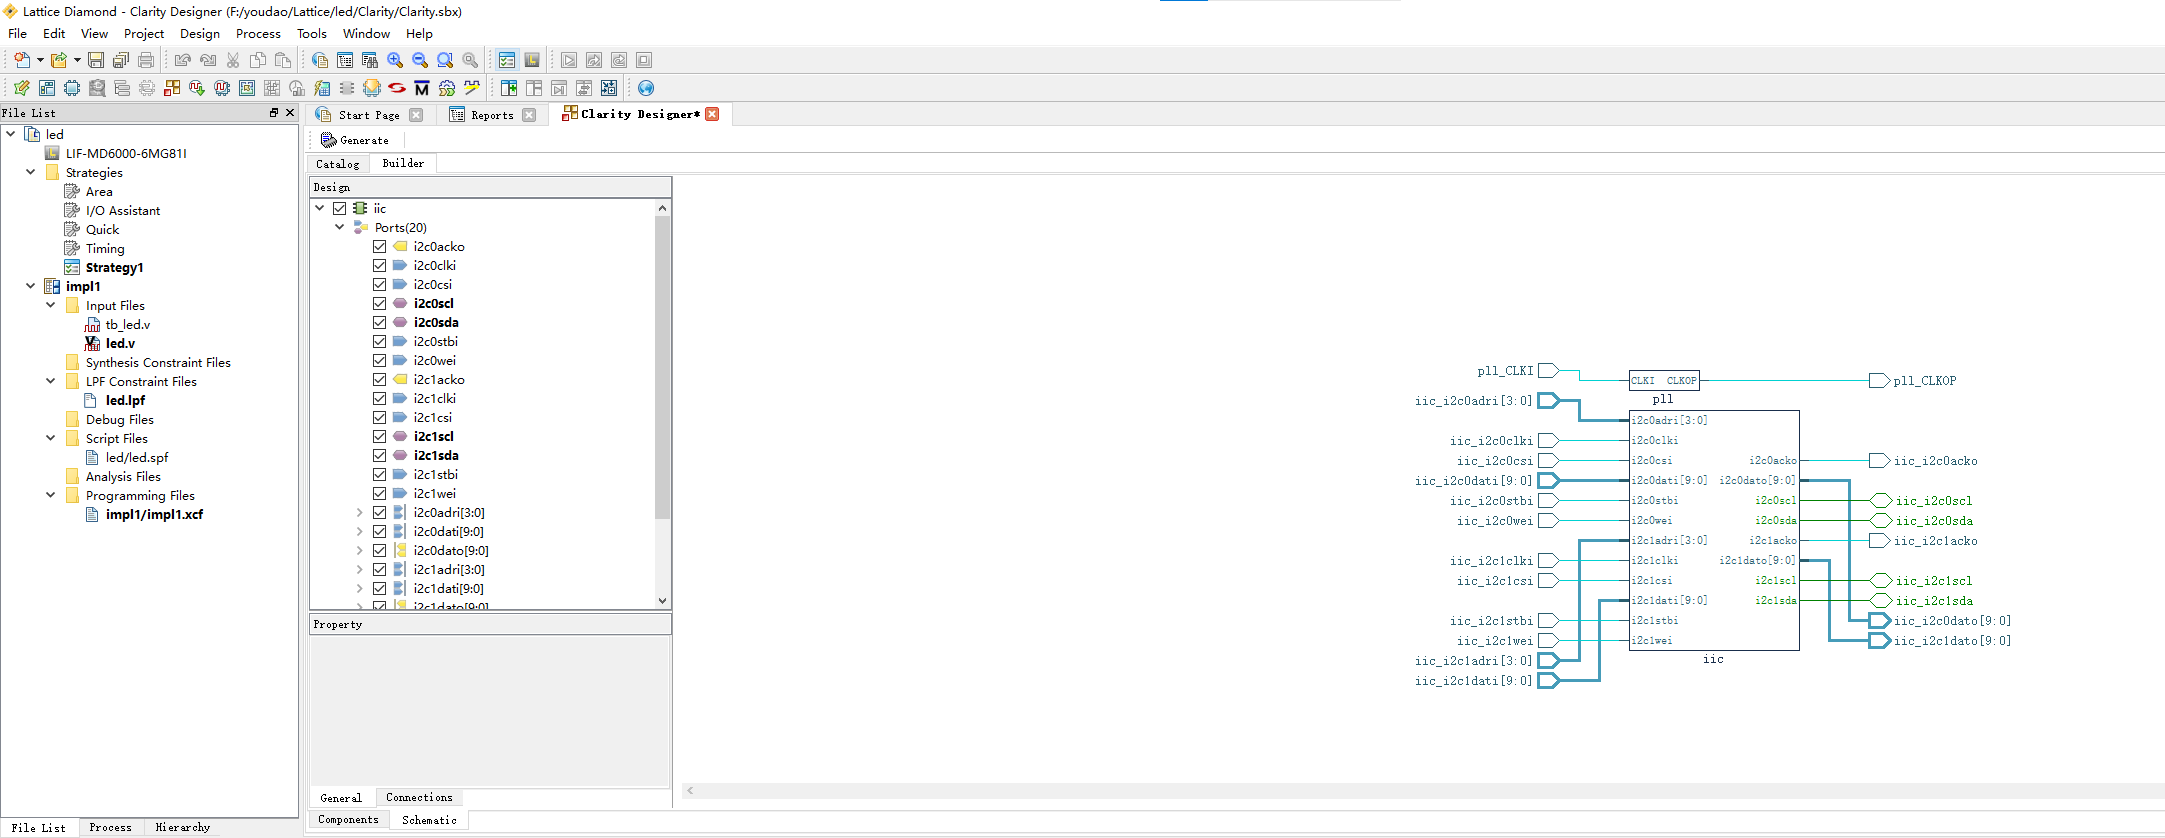The width and height of the screenshot is (2165, 838).
Task: Click the Save All toolbar icon
Action: [121, 60]
